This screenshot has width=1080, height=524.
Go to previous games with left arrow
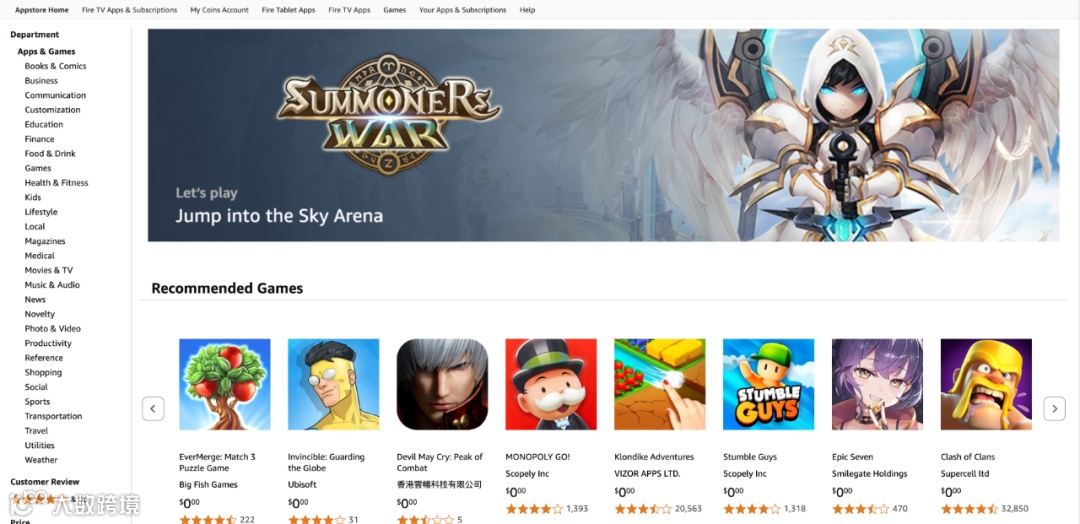(x=153, y=408)
